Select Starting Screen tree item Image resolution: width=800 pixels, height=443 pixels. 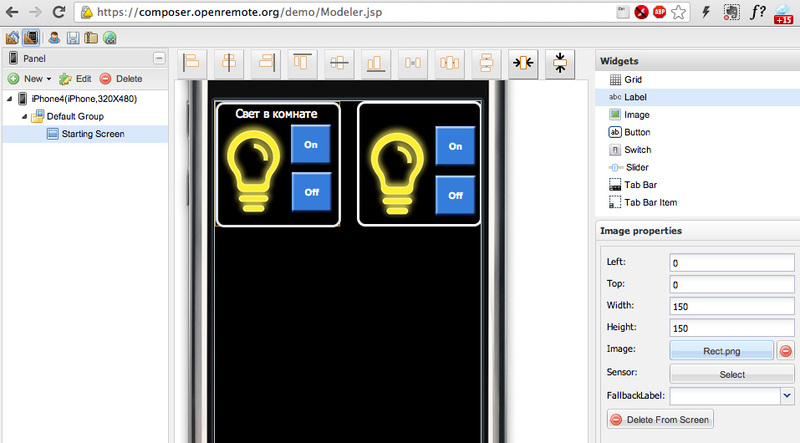[93, 134]
